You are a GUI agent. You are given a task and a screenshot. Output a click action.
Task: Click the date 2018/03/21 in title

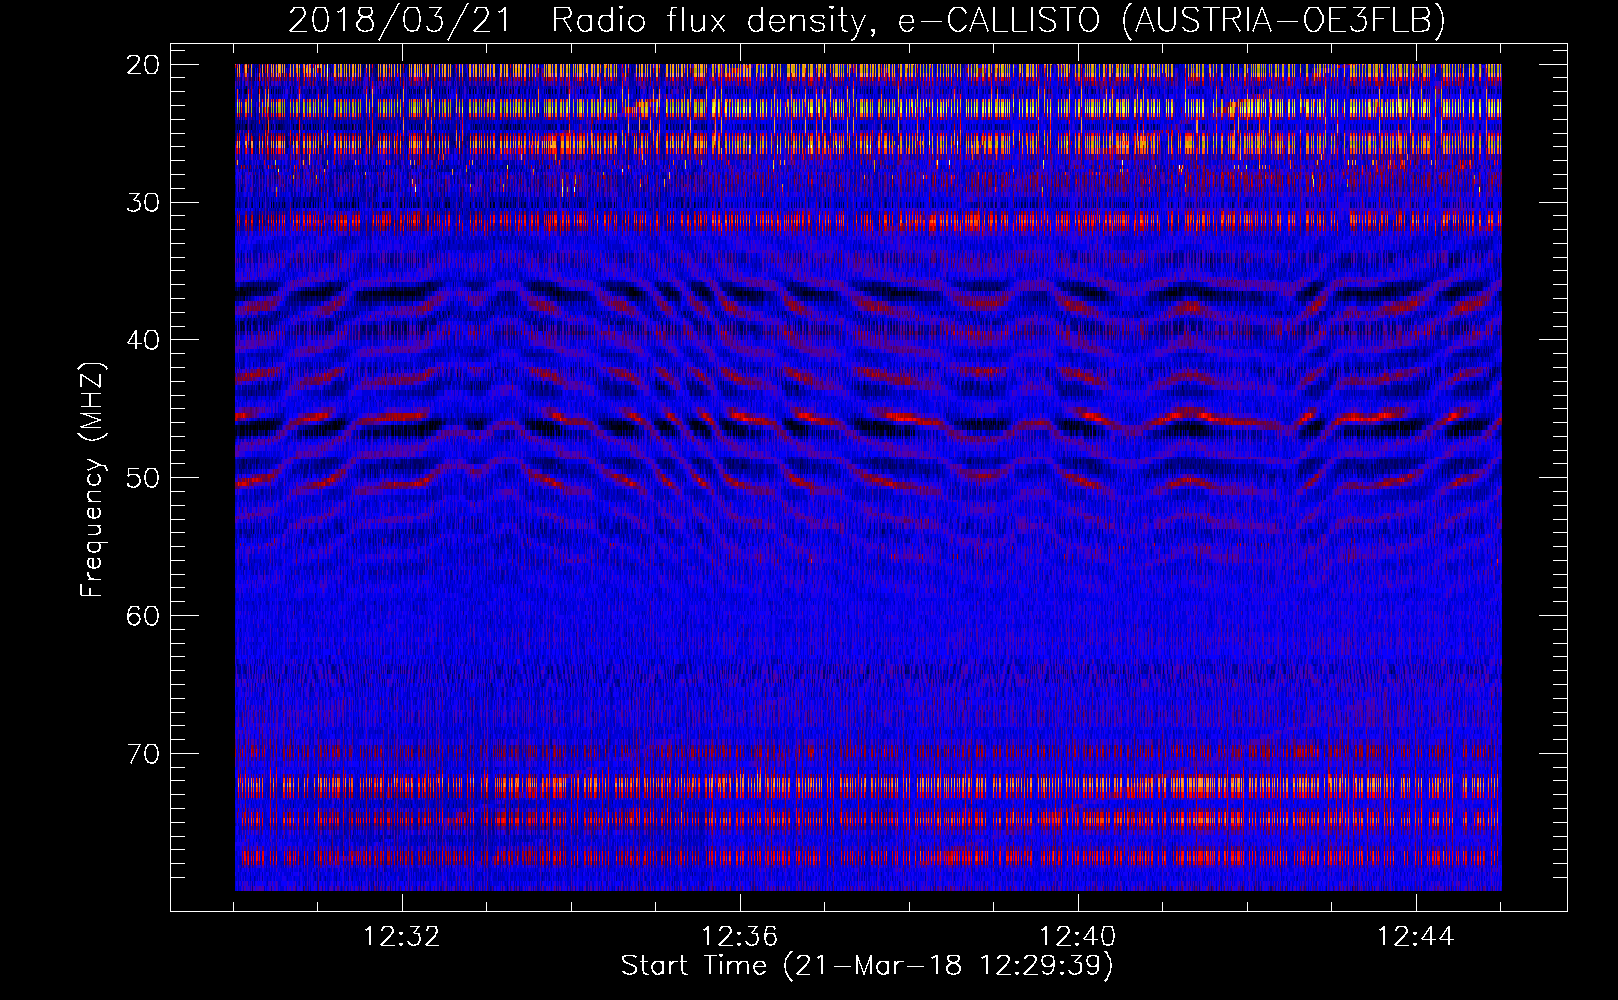pos(400,20)
